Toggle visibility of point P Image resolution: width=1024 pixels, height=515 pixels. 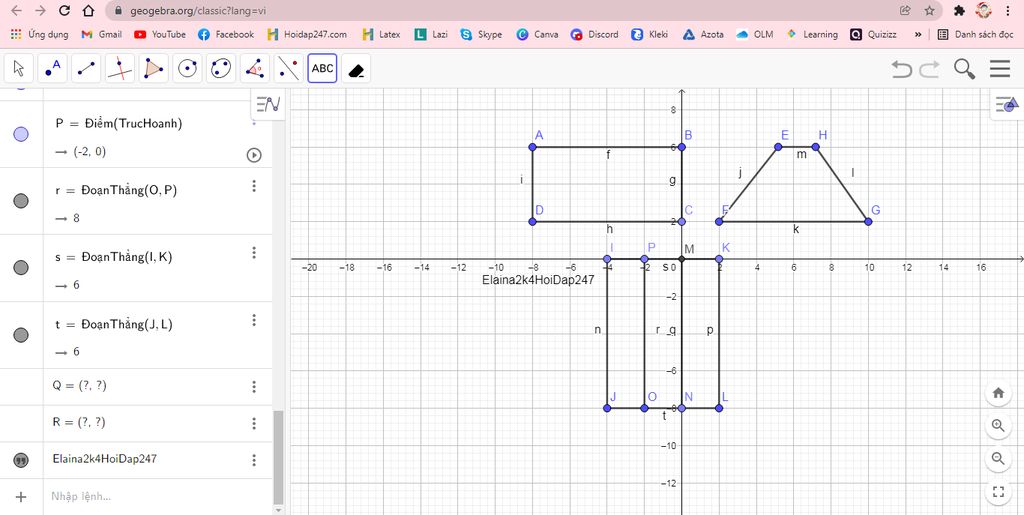[x=21, y=134]
